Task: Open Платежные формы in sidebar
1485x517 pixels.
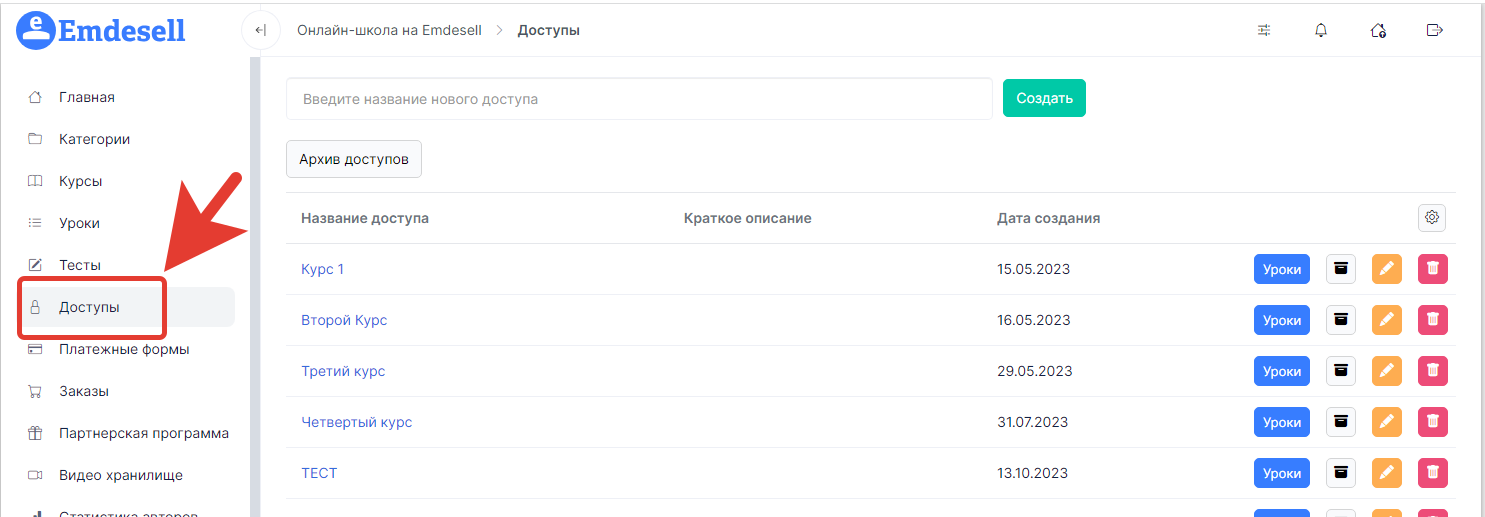Action: [x=124, y=349]
